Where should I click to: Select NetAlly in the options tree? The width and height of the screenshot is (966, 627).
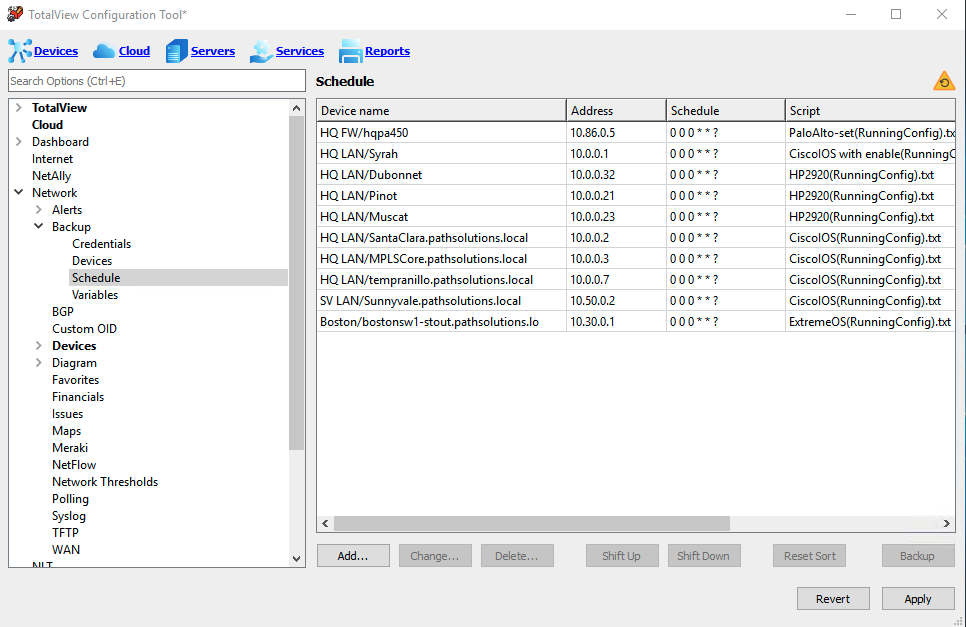click(51, 176)
